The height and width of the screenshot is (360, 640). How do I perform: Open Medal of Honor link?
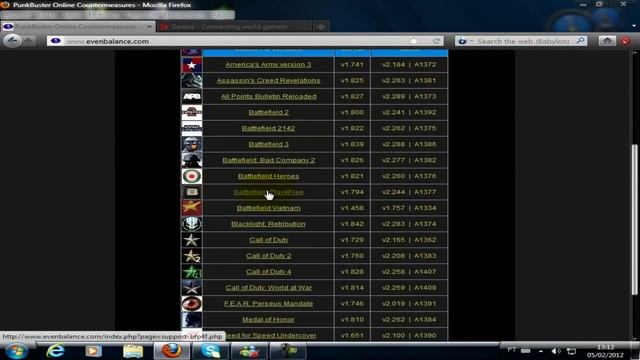pyautogui.click(x=268, y=319)
